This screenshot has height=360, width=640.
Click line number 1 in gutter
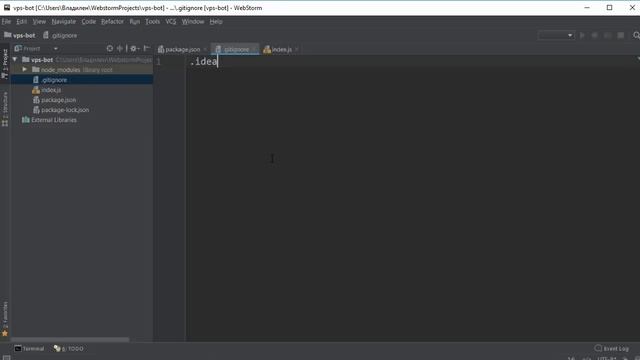point(158,62)
